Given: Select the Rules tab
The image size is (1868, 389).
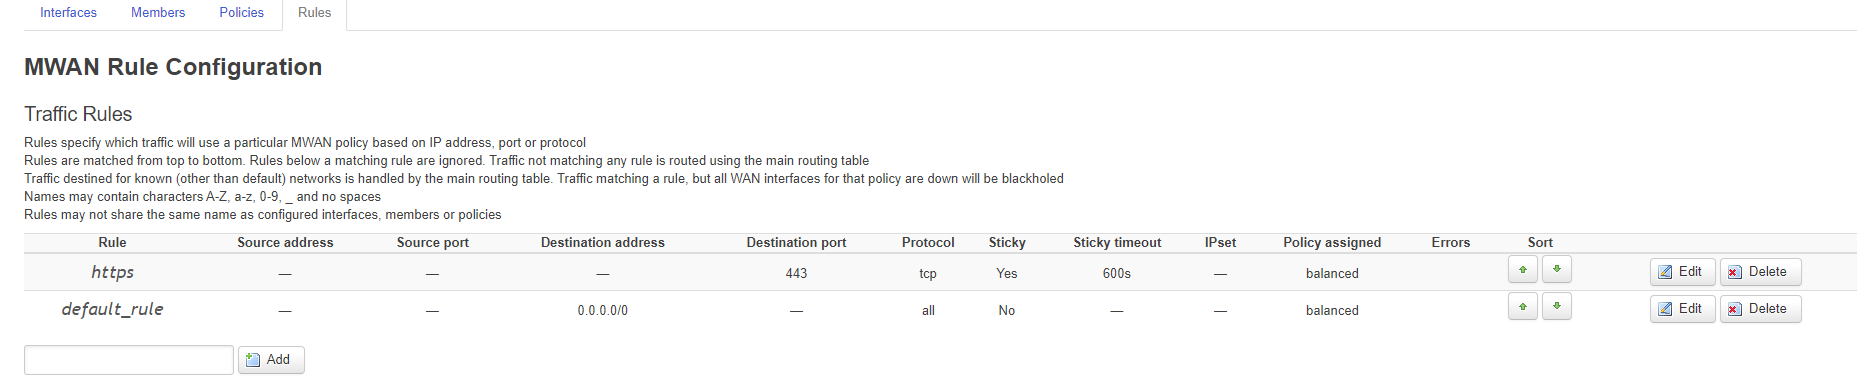Looking at the screenshot, I should click(314, 13).
